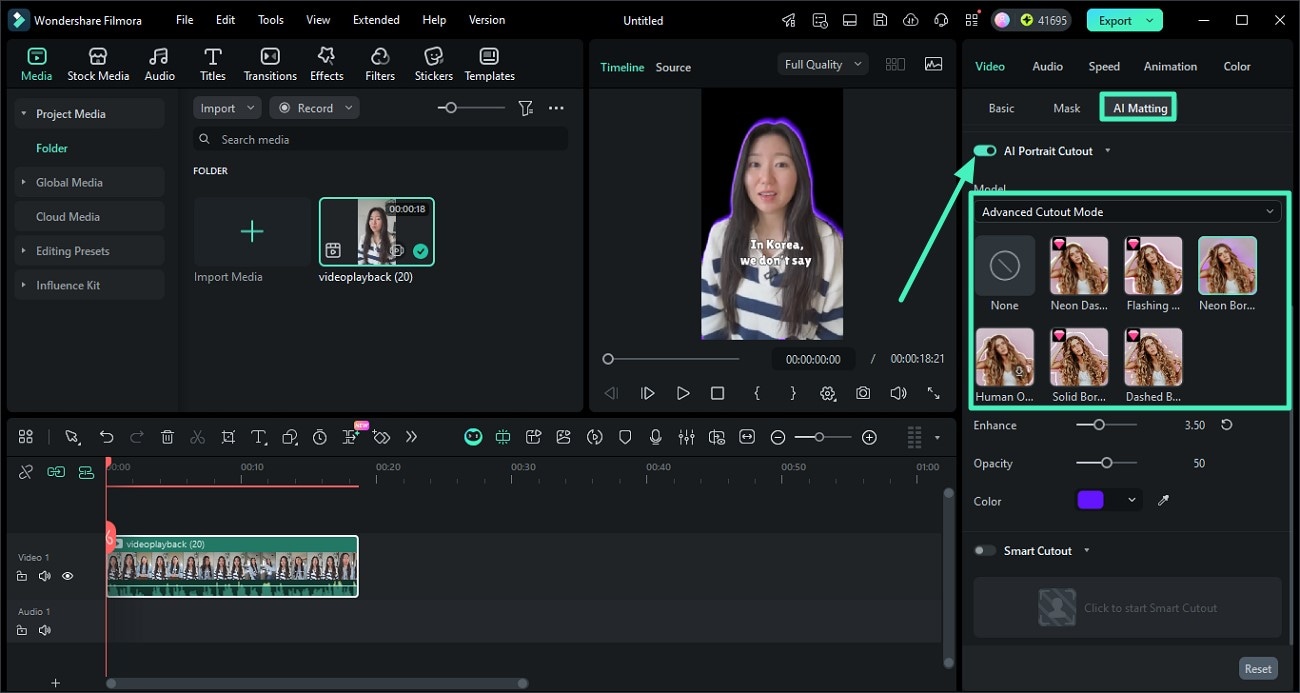Click the Reset button in the properties panel
1300x693 pixels.
(1258, 668)
